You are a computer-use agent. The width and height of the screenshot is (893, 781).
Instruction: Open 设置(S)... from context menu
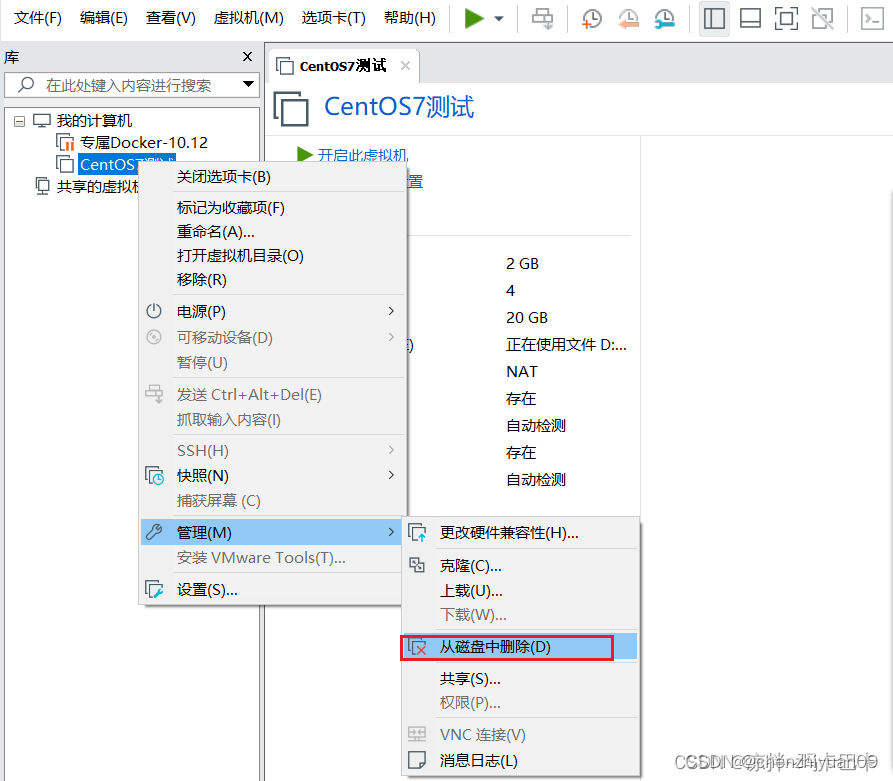pos(207,590)
